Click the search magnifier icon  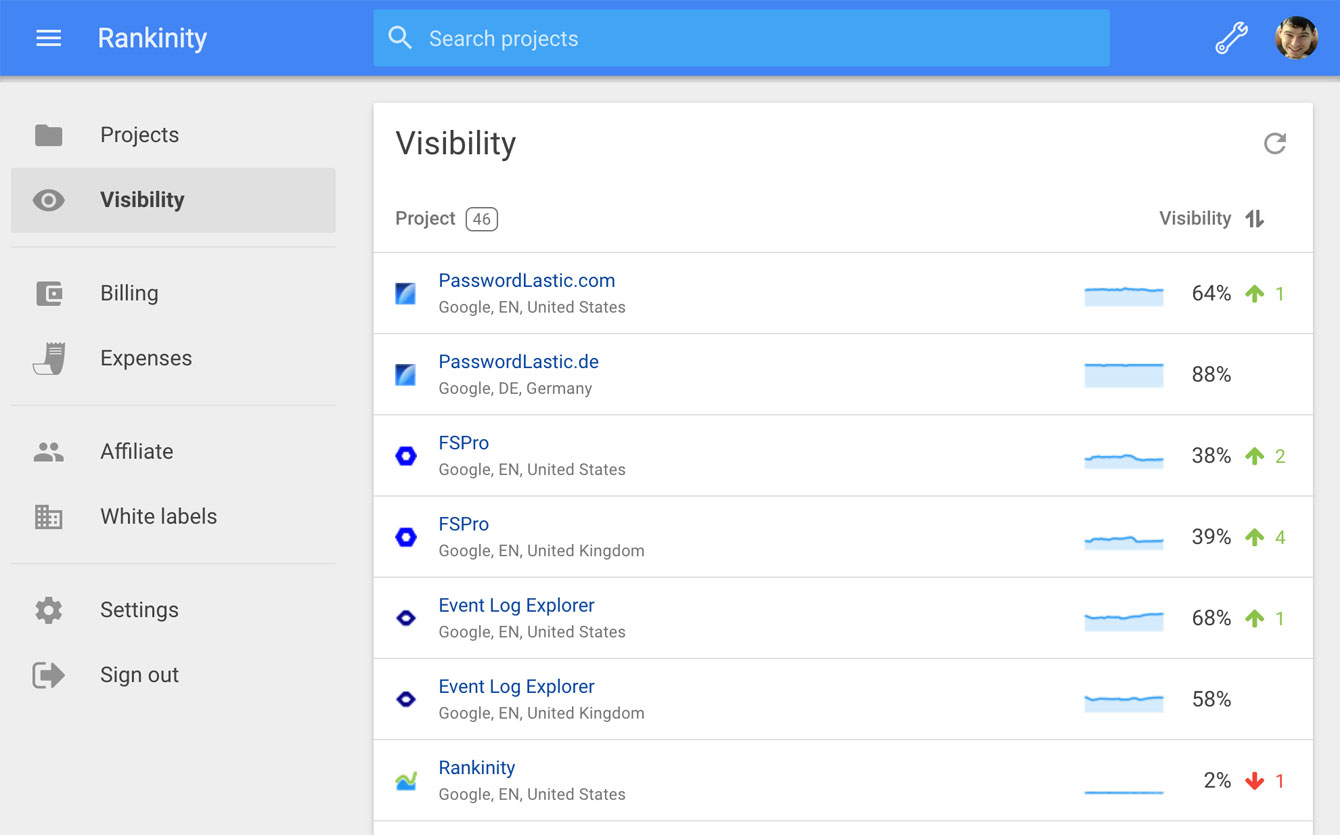pyautogui.click(x=400, y=38)
